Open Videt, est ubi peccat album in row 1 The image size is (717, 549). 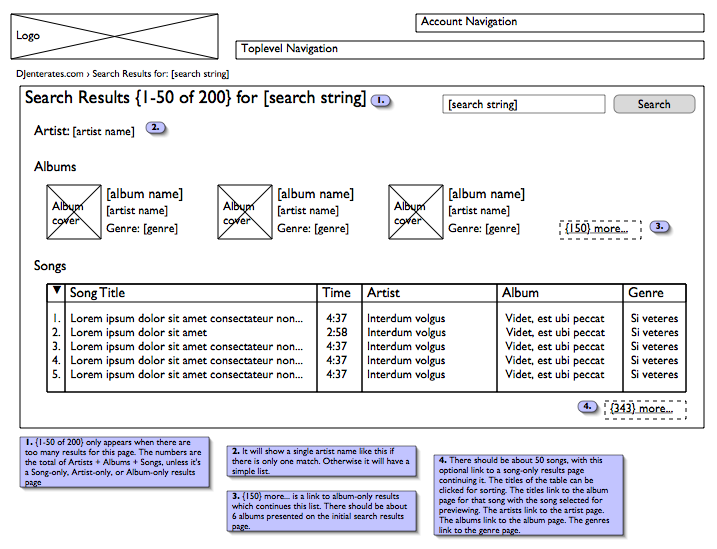(555, 319)
